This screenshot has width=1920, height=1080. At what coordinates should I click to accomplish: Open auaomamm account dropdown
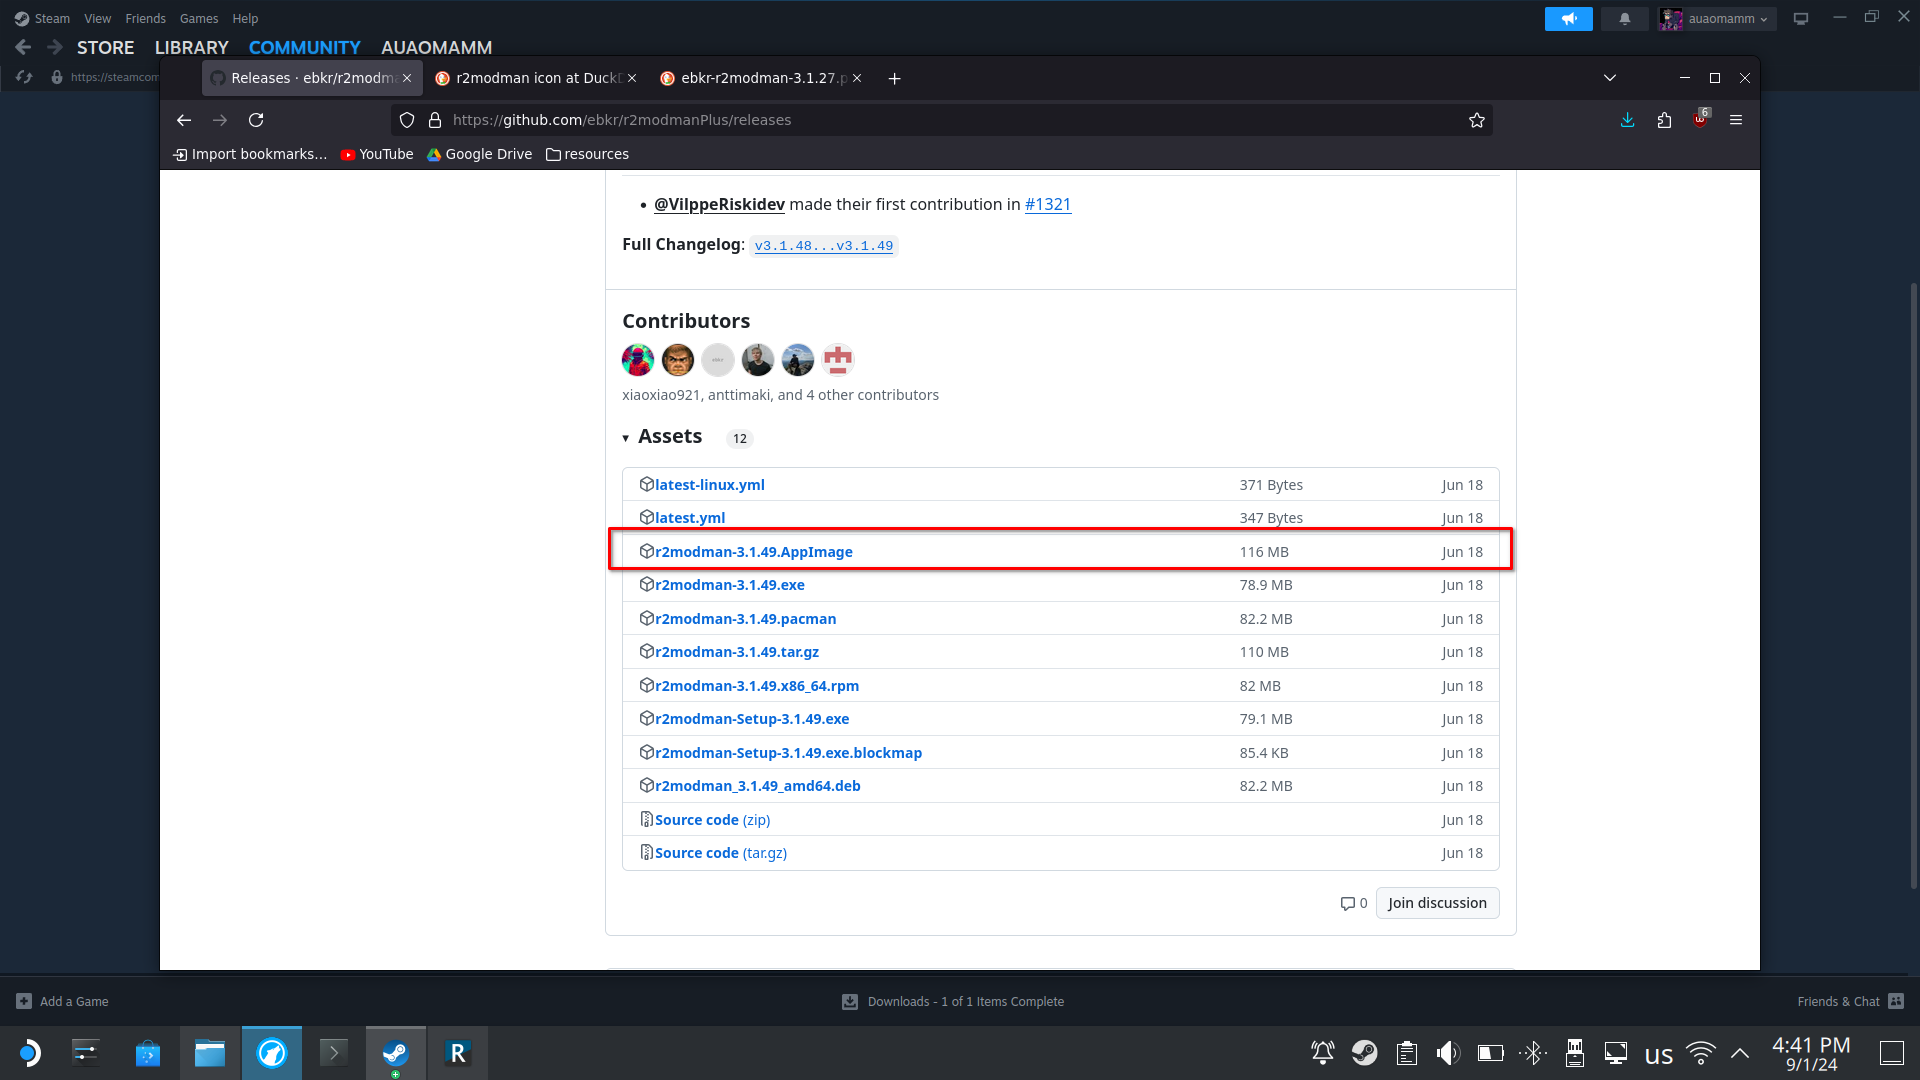(x=1717, y=19)
